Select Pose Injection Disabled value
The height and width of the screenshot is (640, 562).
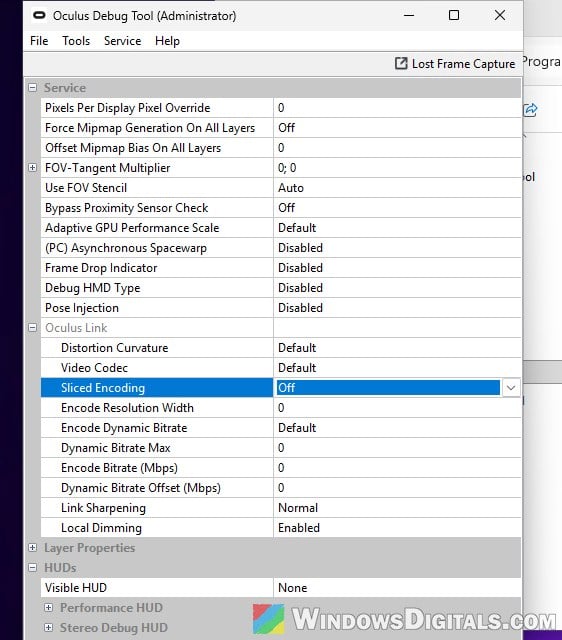(397, 308)
